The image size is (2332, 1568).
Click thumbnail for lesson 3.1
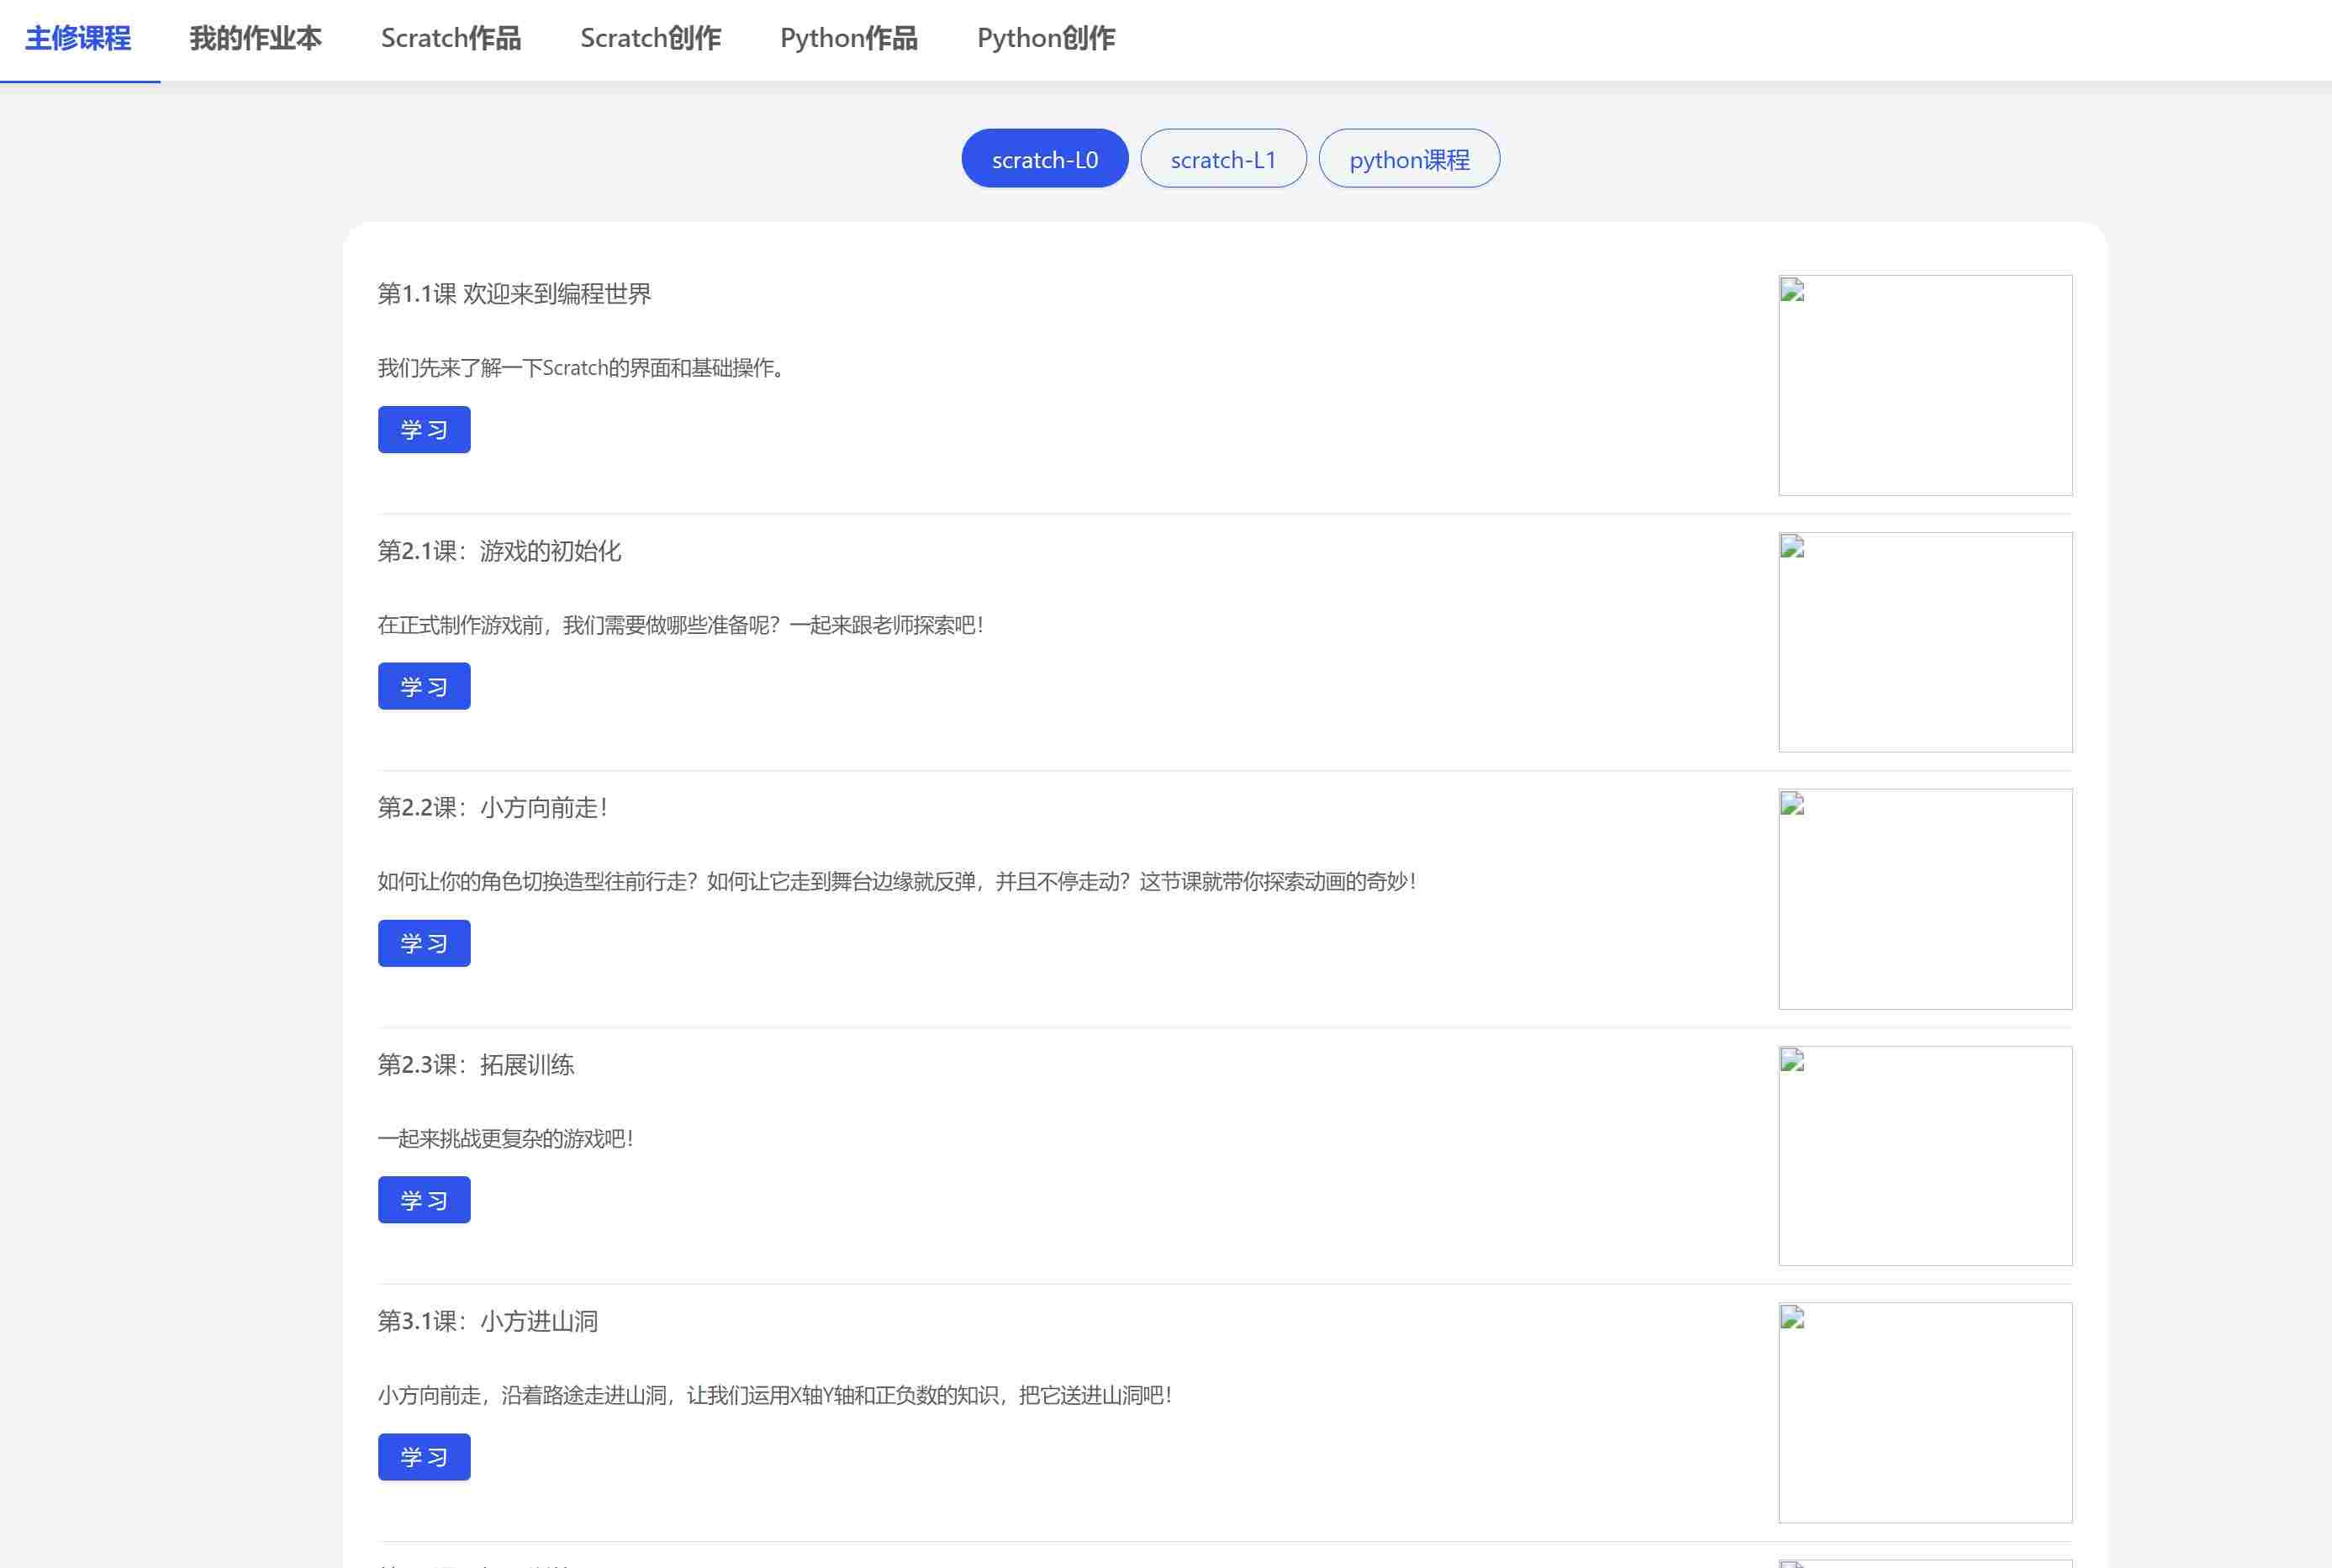point(1924,1412)
